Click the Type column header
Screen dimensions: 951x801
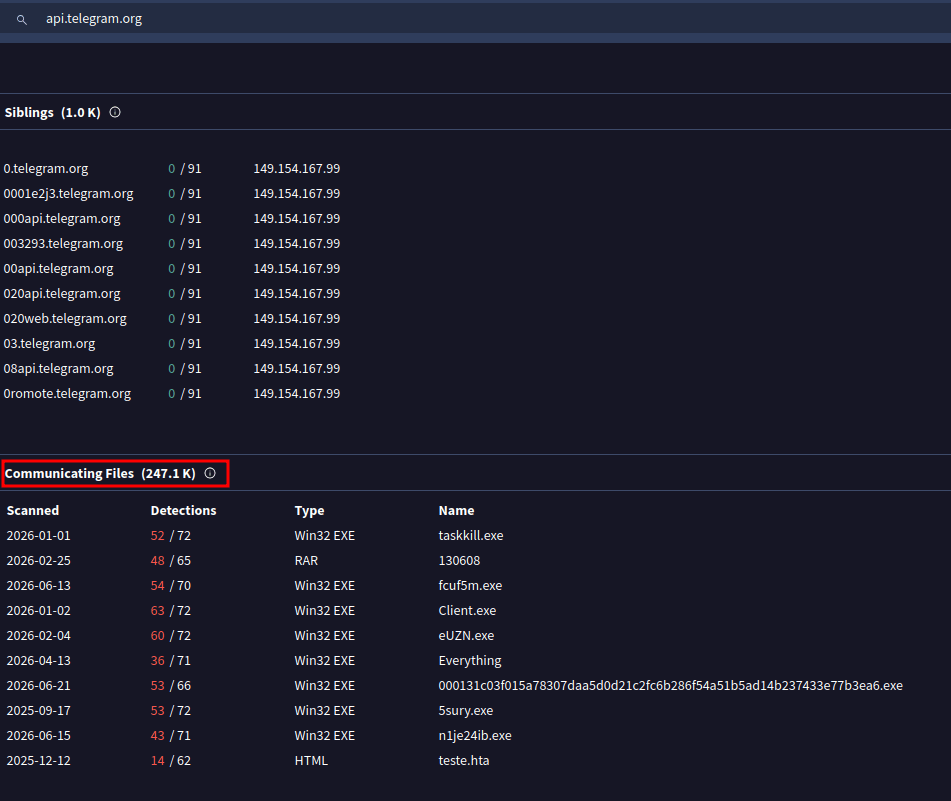[x=309, y=511]
